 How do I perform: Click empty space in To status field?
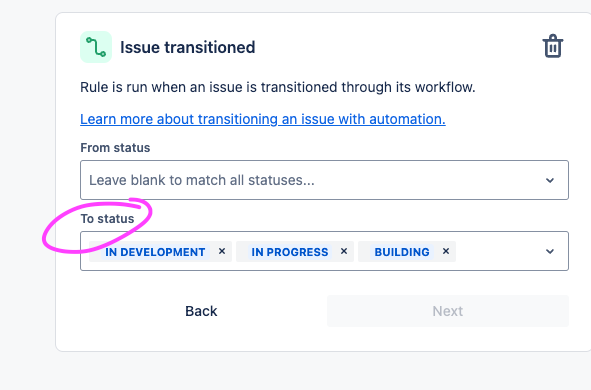point(498,251)
